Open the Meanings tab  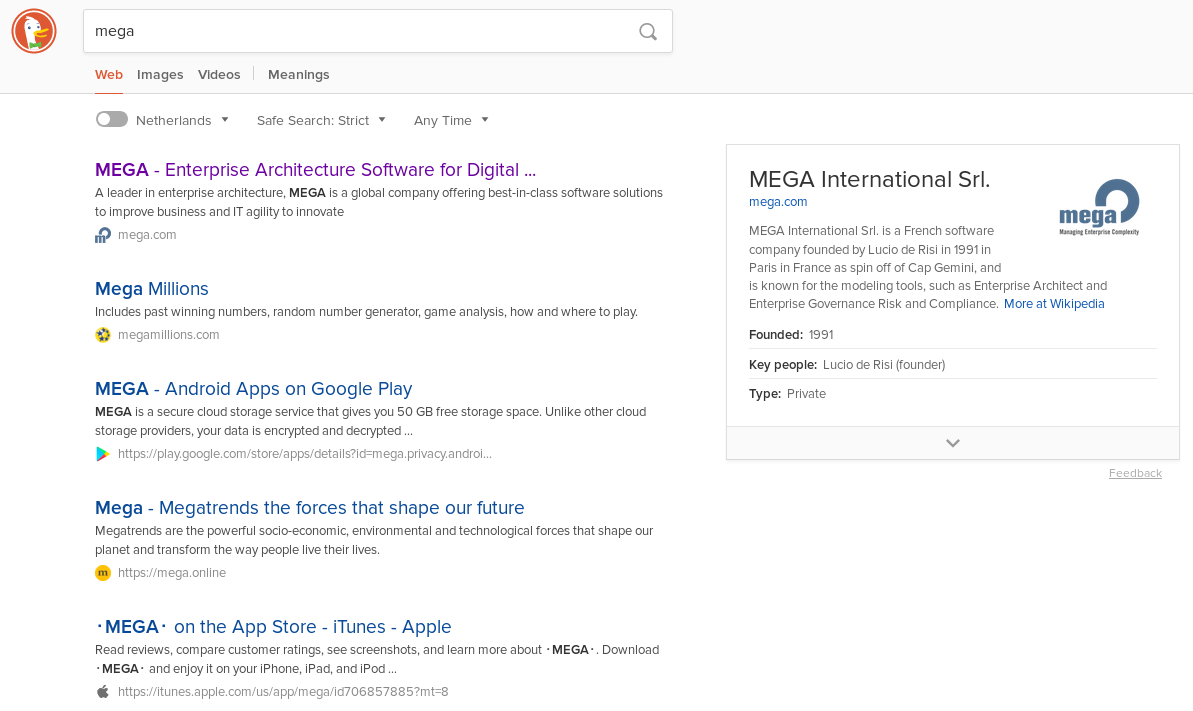tap(298, 75)
